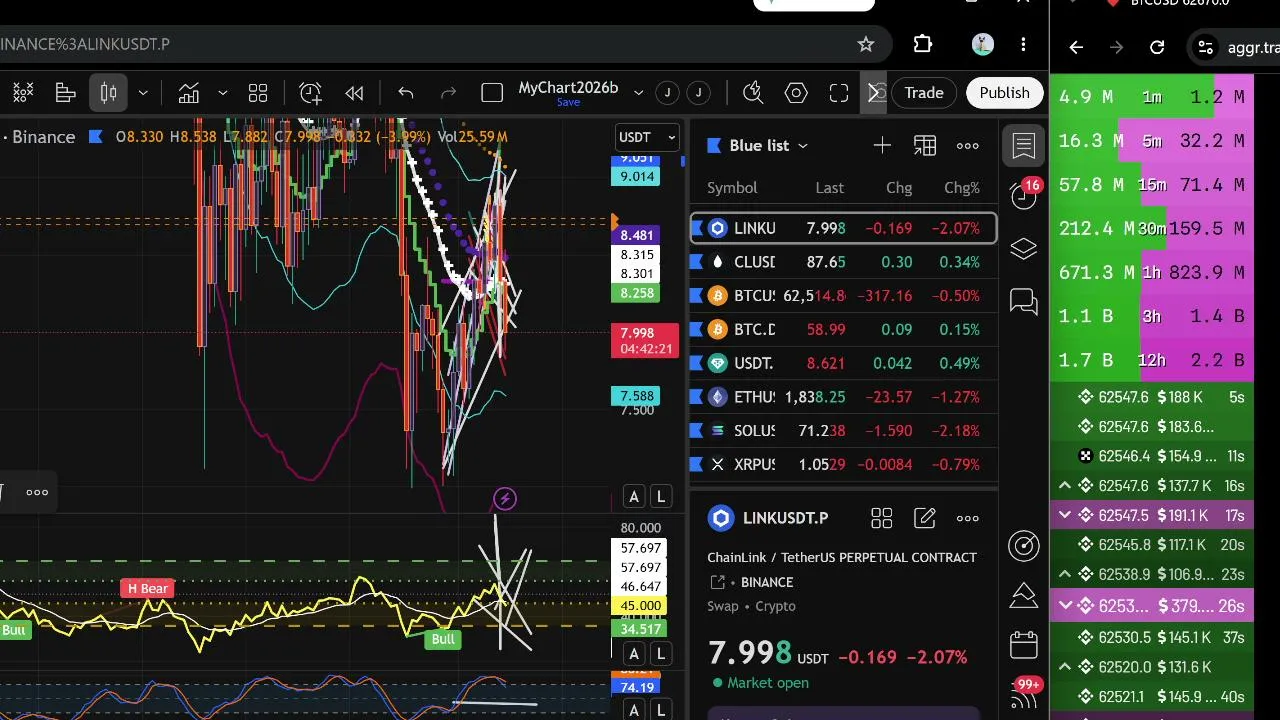The width and height of the screenshot is (1280, 720).
Task: Expand the indicators favorites dropdown arrow
Action: click(222, 93)
